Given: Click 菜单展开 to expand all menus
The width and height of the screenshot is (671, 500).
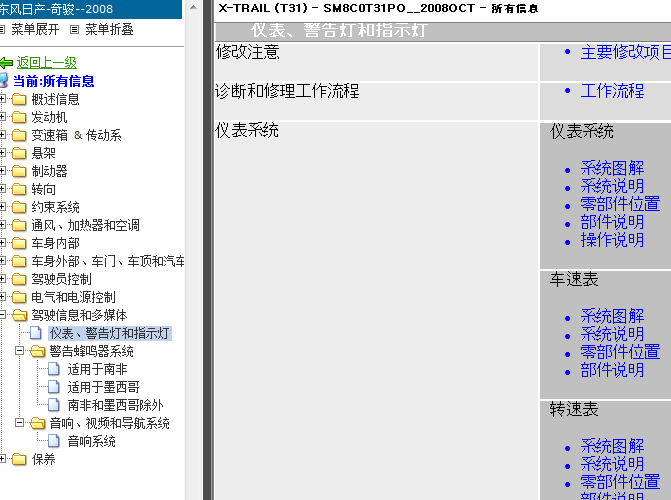Looking at the screenshot, I should [x=34, y=29].
